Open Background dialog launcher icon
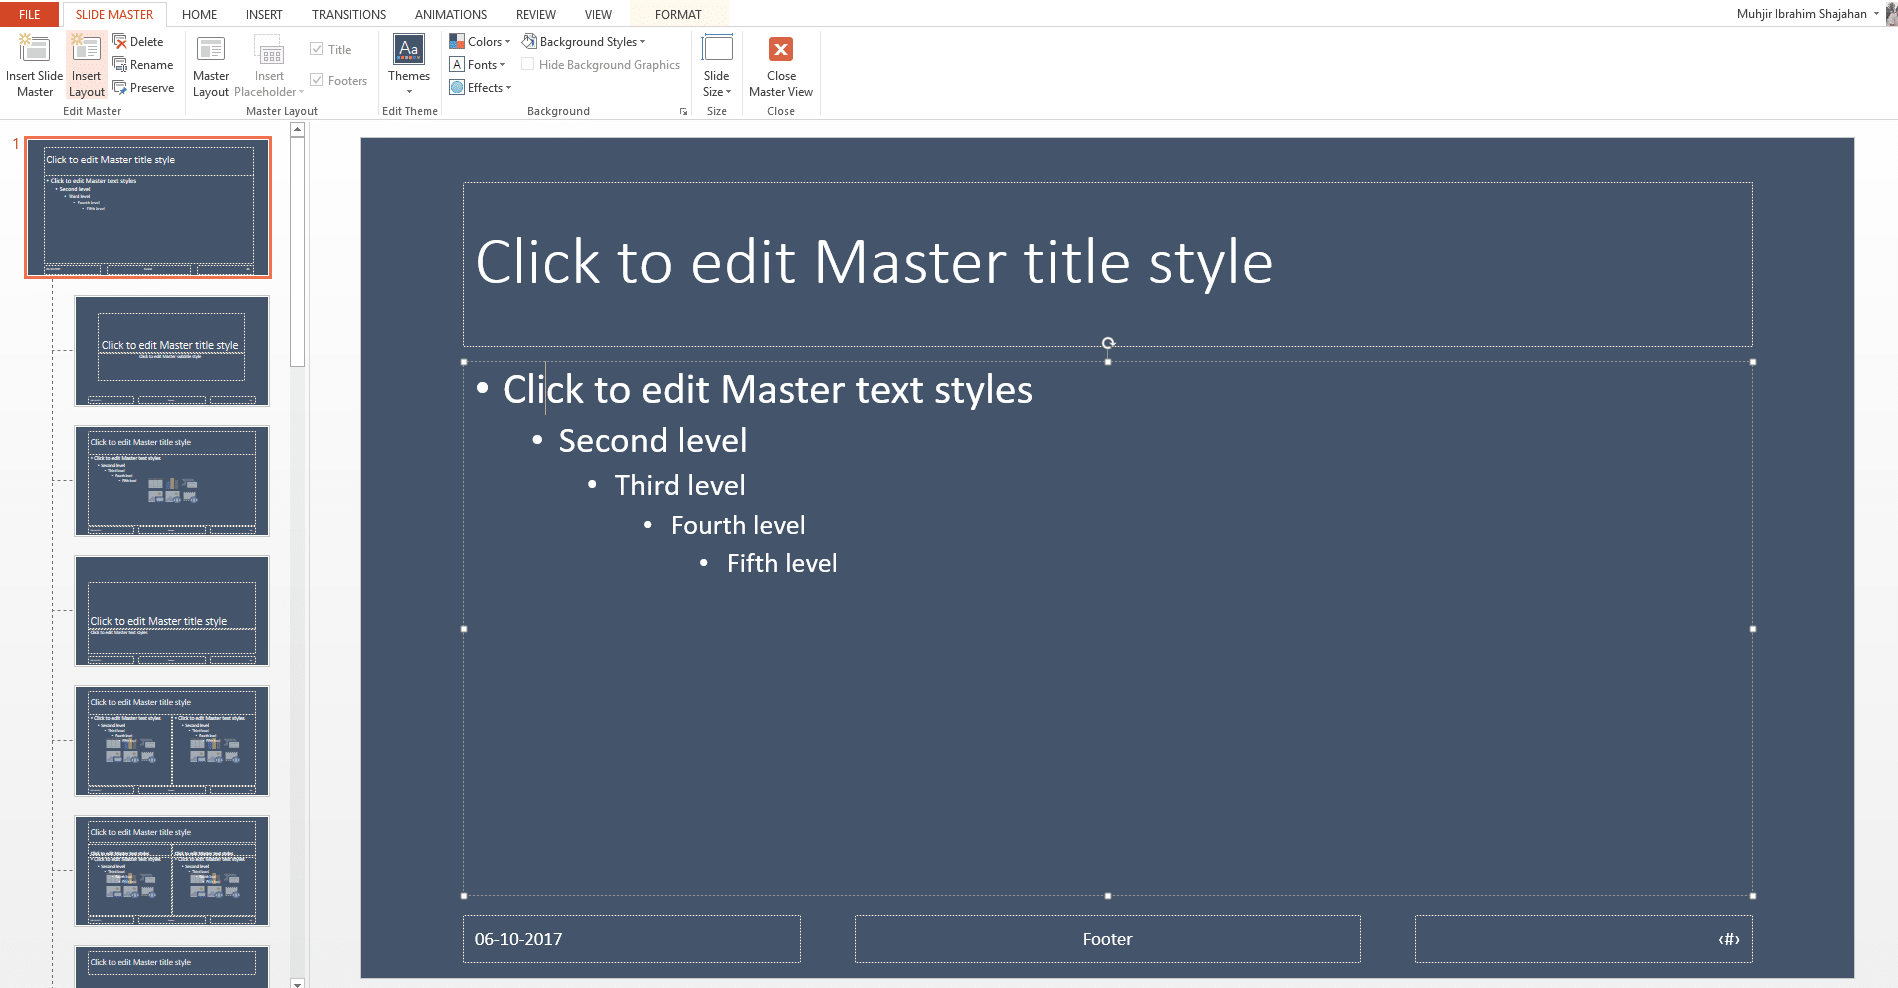 click(x=684, y=111)
